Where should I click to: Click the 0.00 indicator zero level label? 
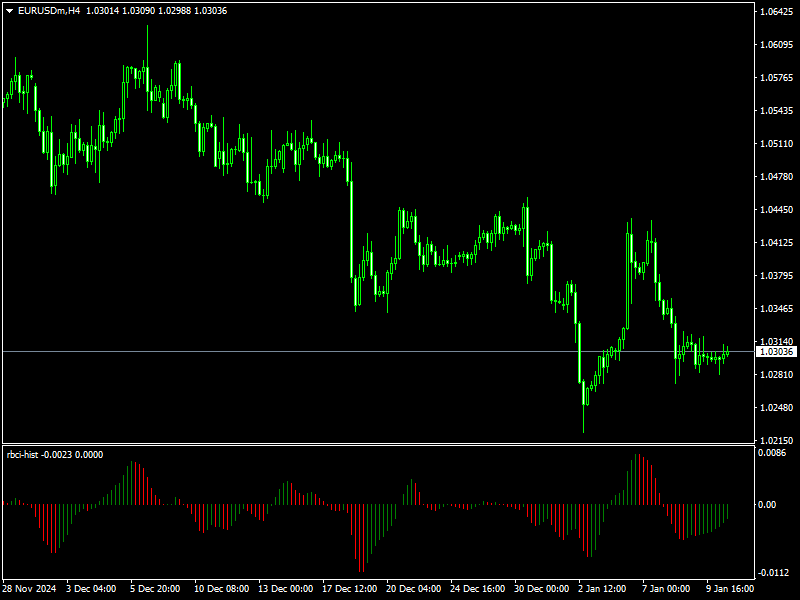[x=767, y=505]
